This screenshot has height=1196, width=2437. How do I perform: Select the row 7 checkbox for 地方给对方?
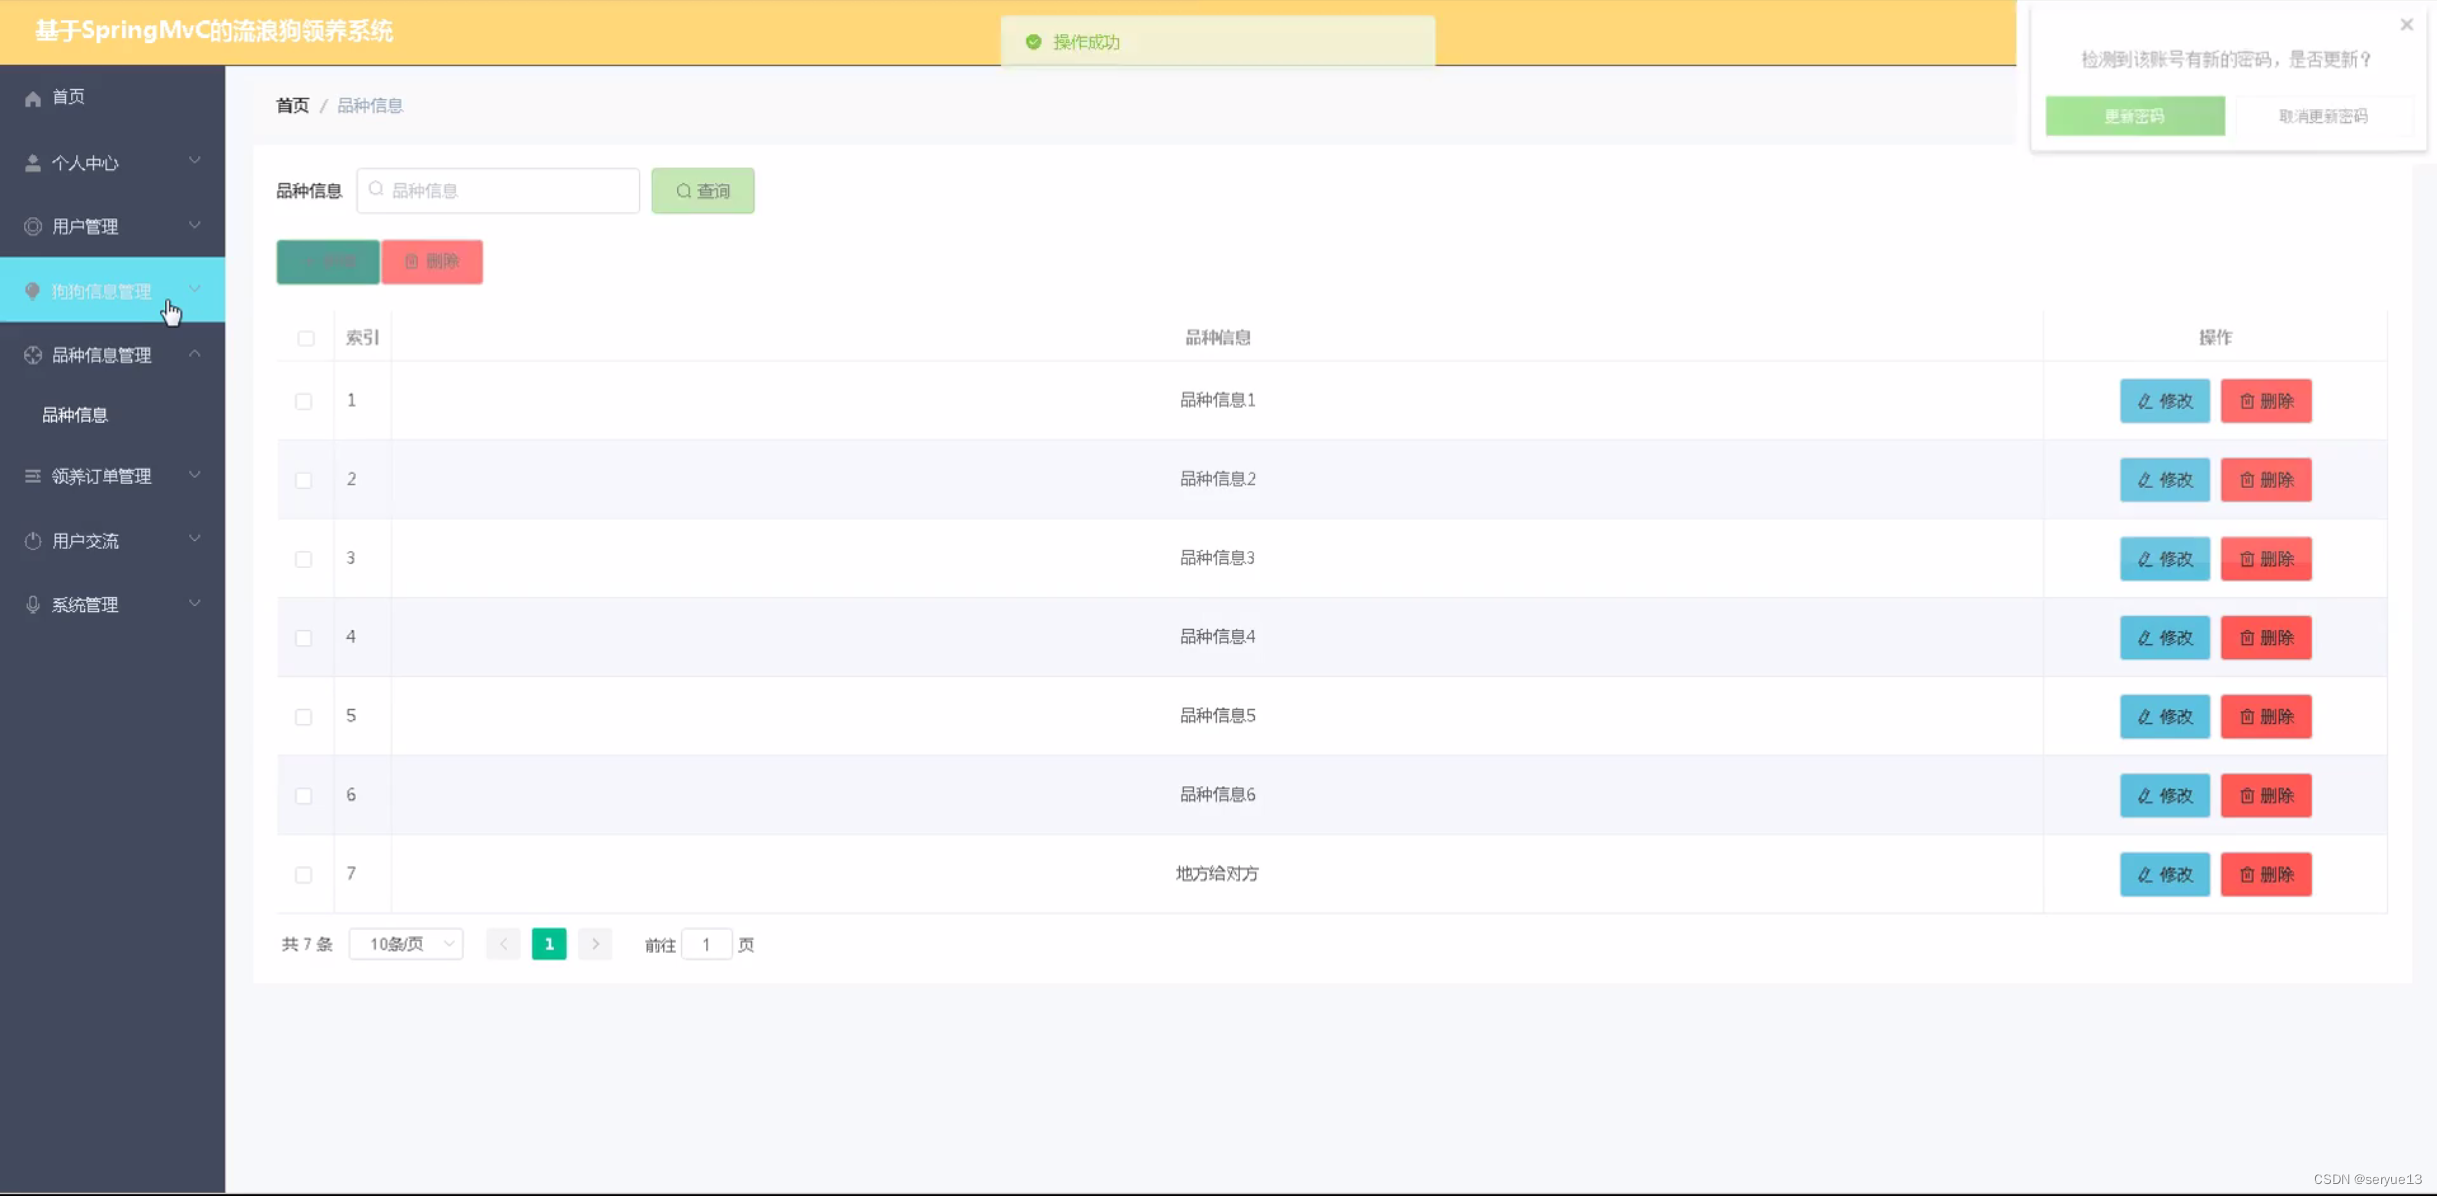coord(303,875)
